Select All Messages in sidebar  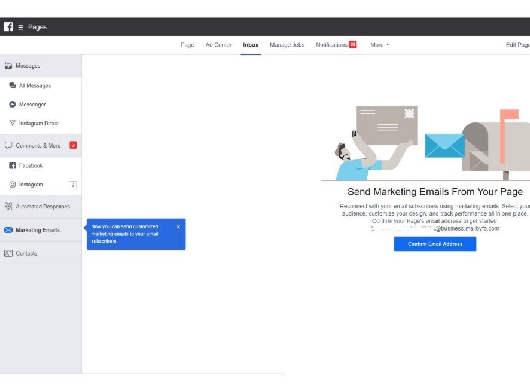pos(41,86)
